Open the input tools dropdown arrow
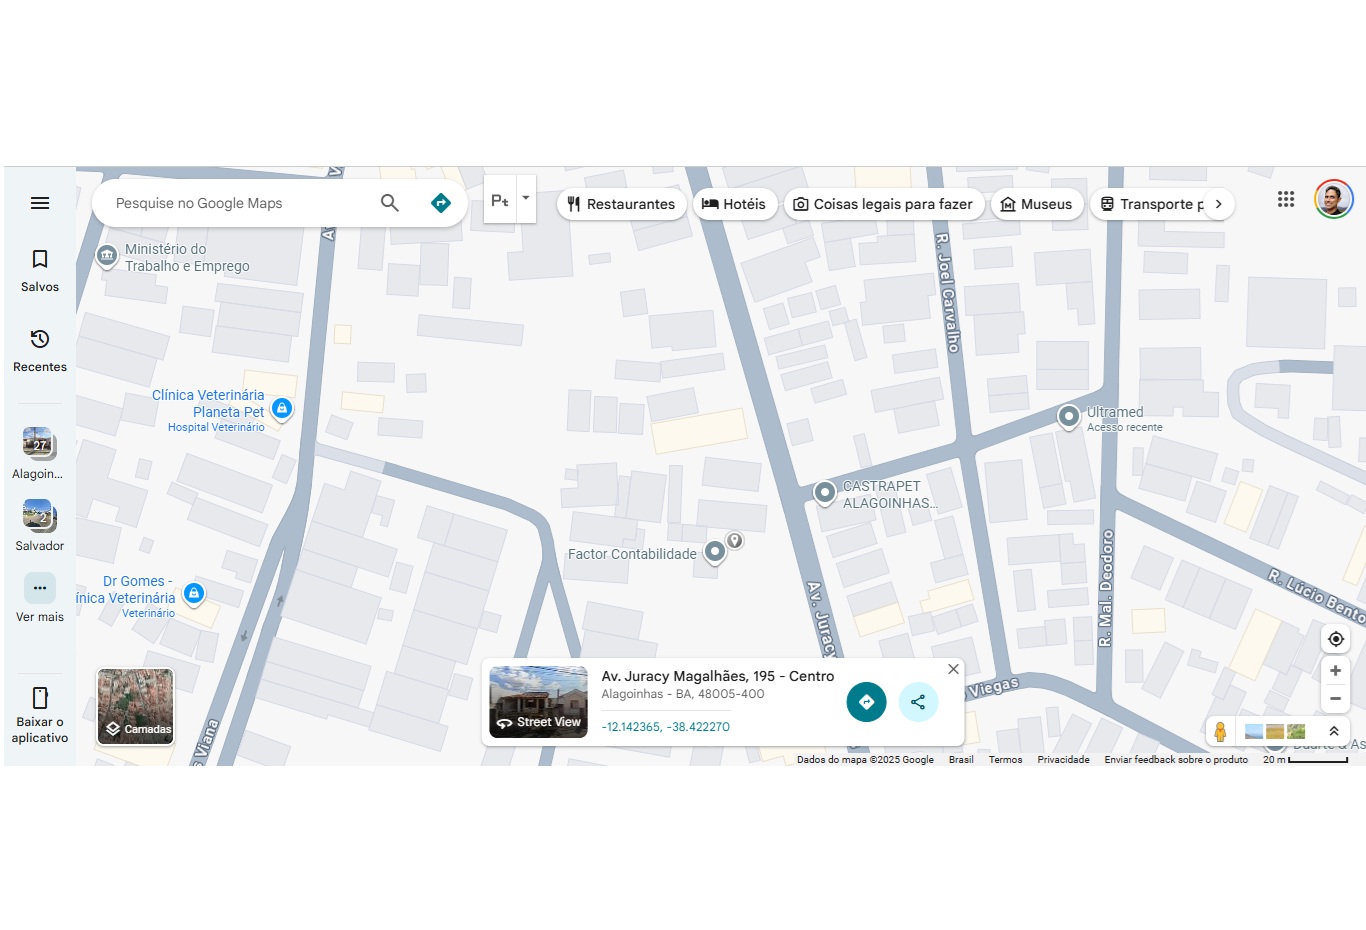Image resolution: width=1366 pixels, height=930 pixels. (x=526, y=199)
